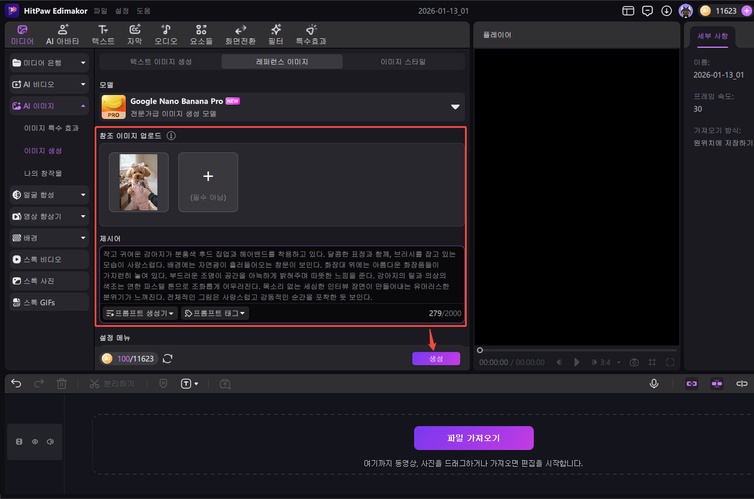Open the 특수효과 effects panel
This screenshot has height=499, width=754.
click(311, 35)
